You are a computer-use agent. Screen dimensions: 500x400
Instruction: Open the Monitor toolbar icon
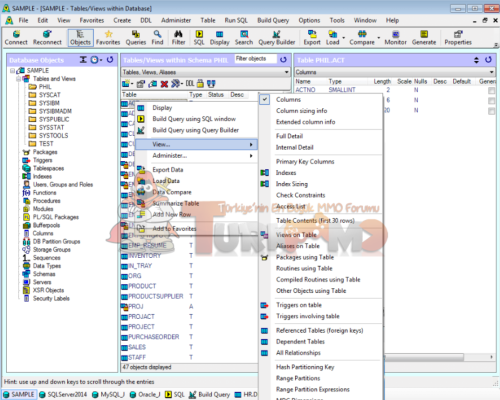(x=395, y=37)
